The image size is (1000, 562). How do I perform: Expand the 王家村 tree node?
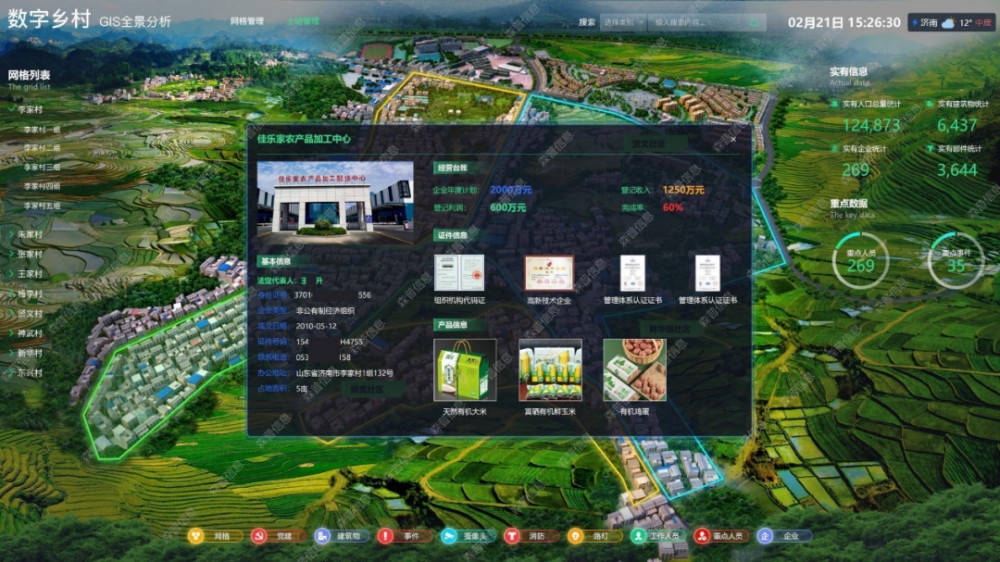11,274
